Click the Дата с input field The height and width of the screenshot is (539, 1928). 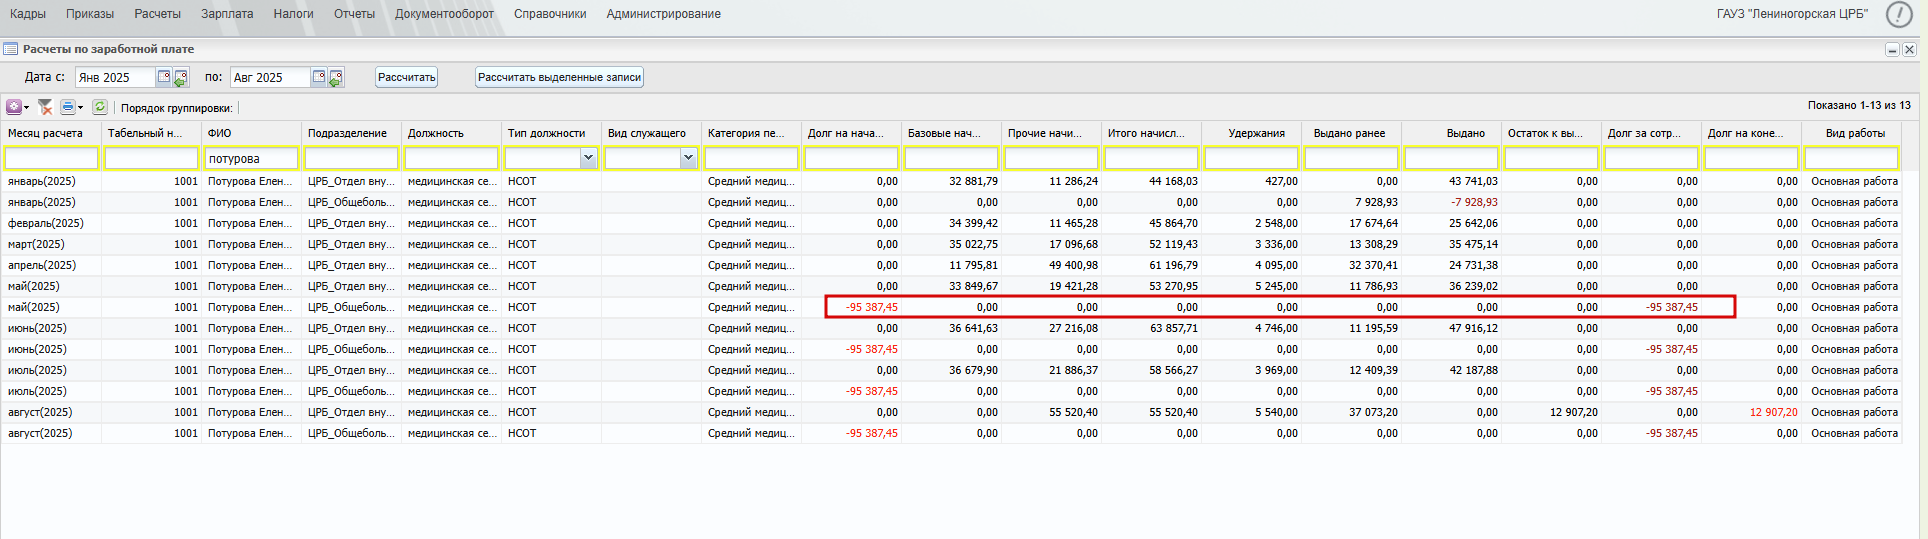[115, 77]
